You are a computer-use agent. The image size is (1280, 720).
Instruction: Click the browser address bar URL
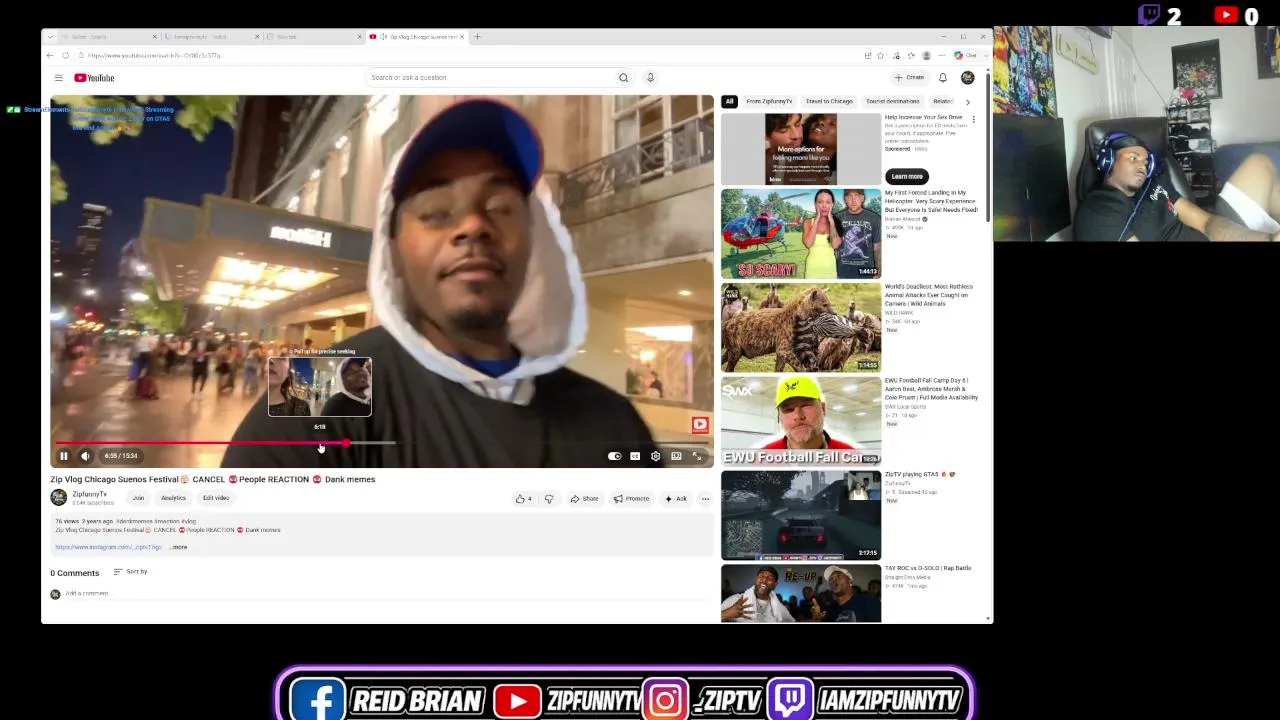[154, 55]
